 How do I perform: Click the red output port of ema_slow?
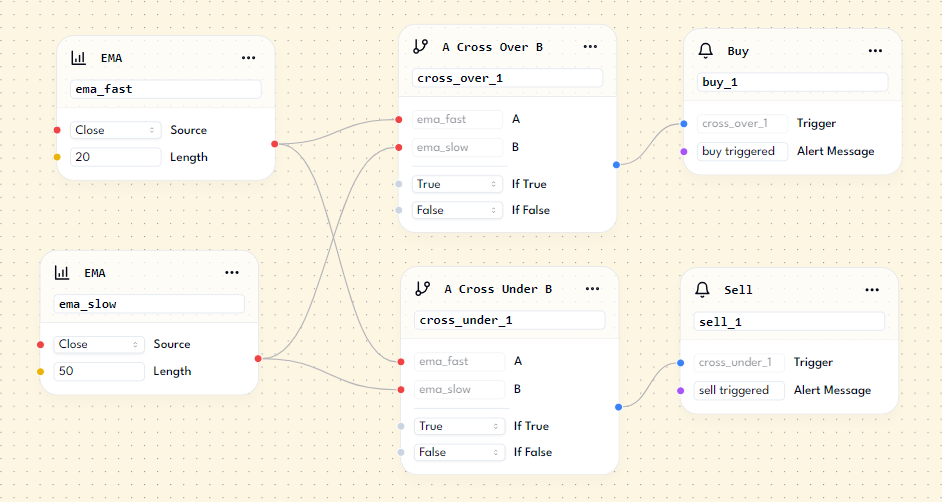coord(258,358)
